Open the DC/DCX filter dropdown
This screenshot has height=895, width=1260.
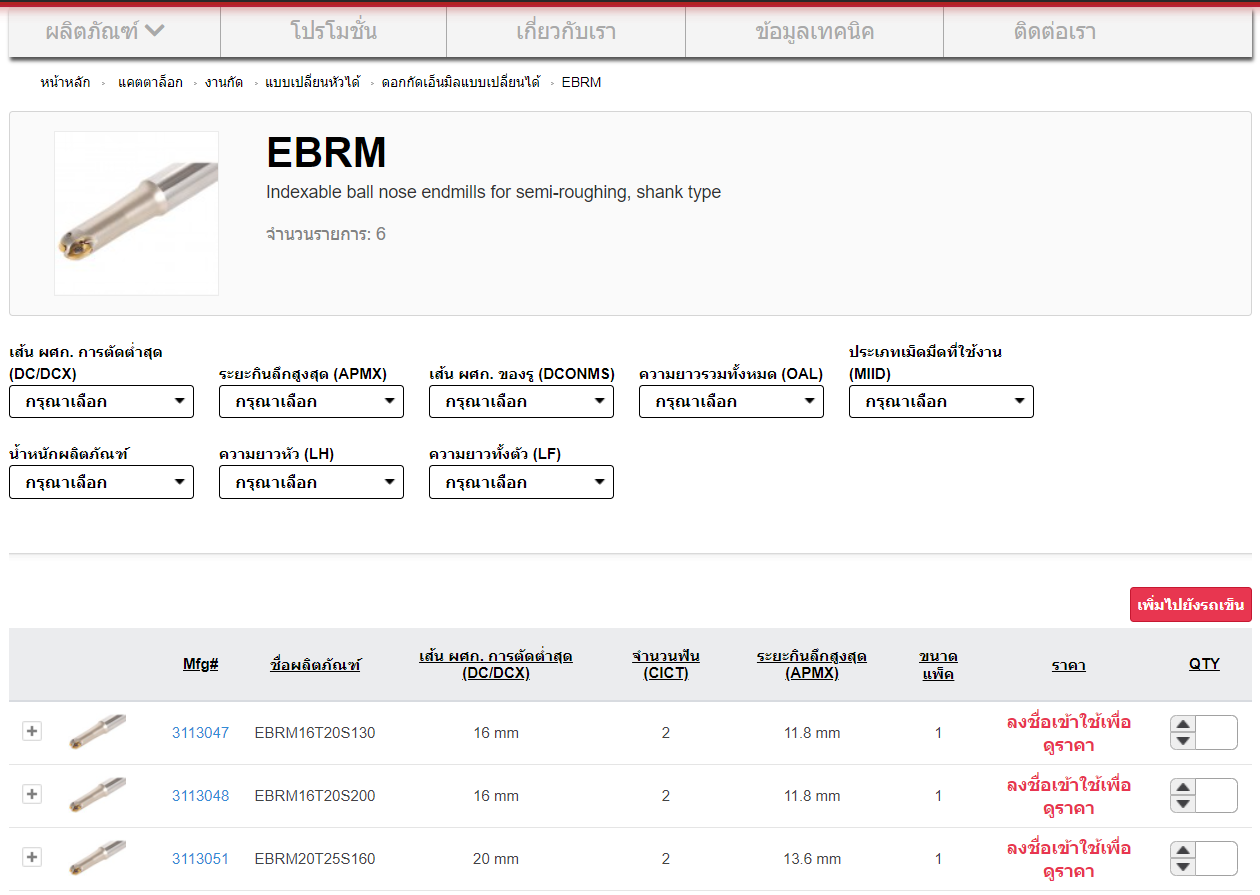coord(101,402)
